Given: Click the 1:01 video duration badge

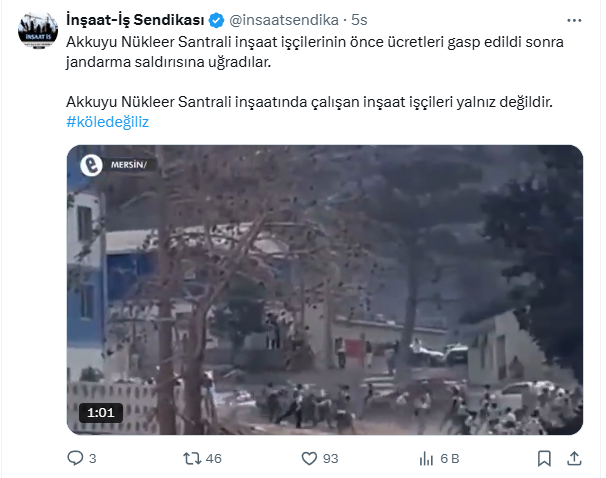Looking at the screenshot, I should pos(101,413).
